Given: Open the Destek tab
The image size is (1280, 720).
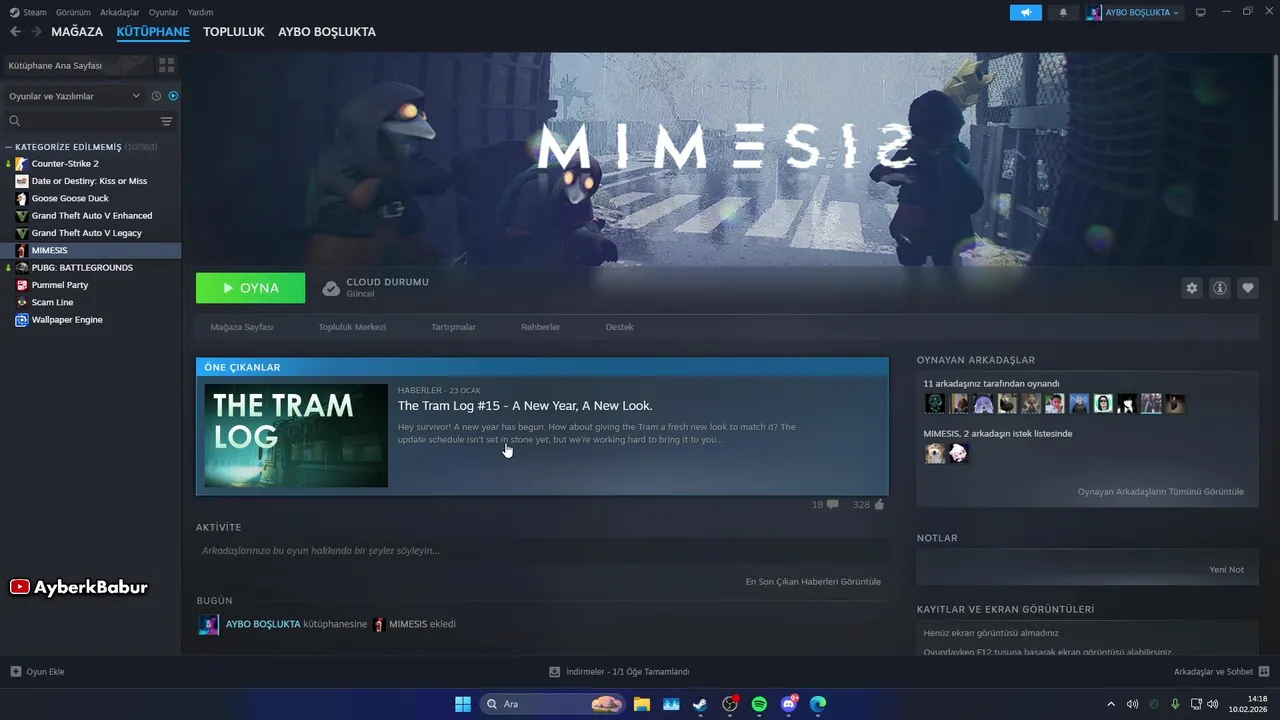Looking at the screenshot, I should pyautogui.click(x=619, y=327).
